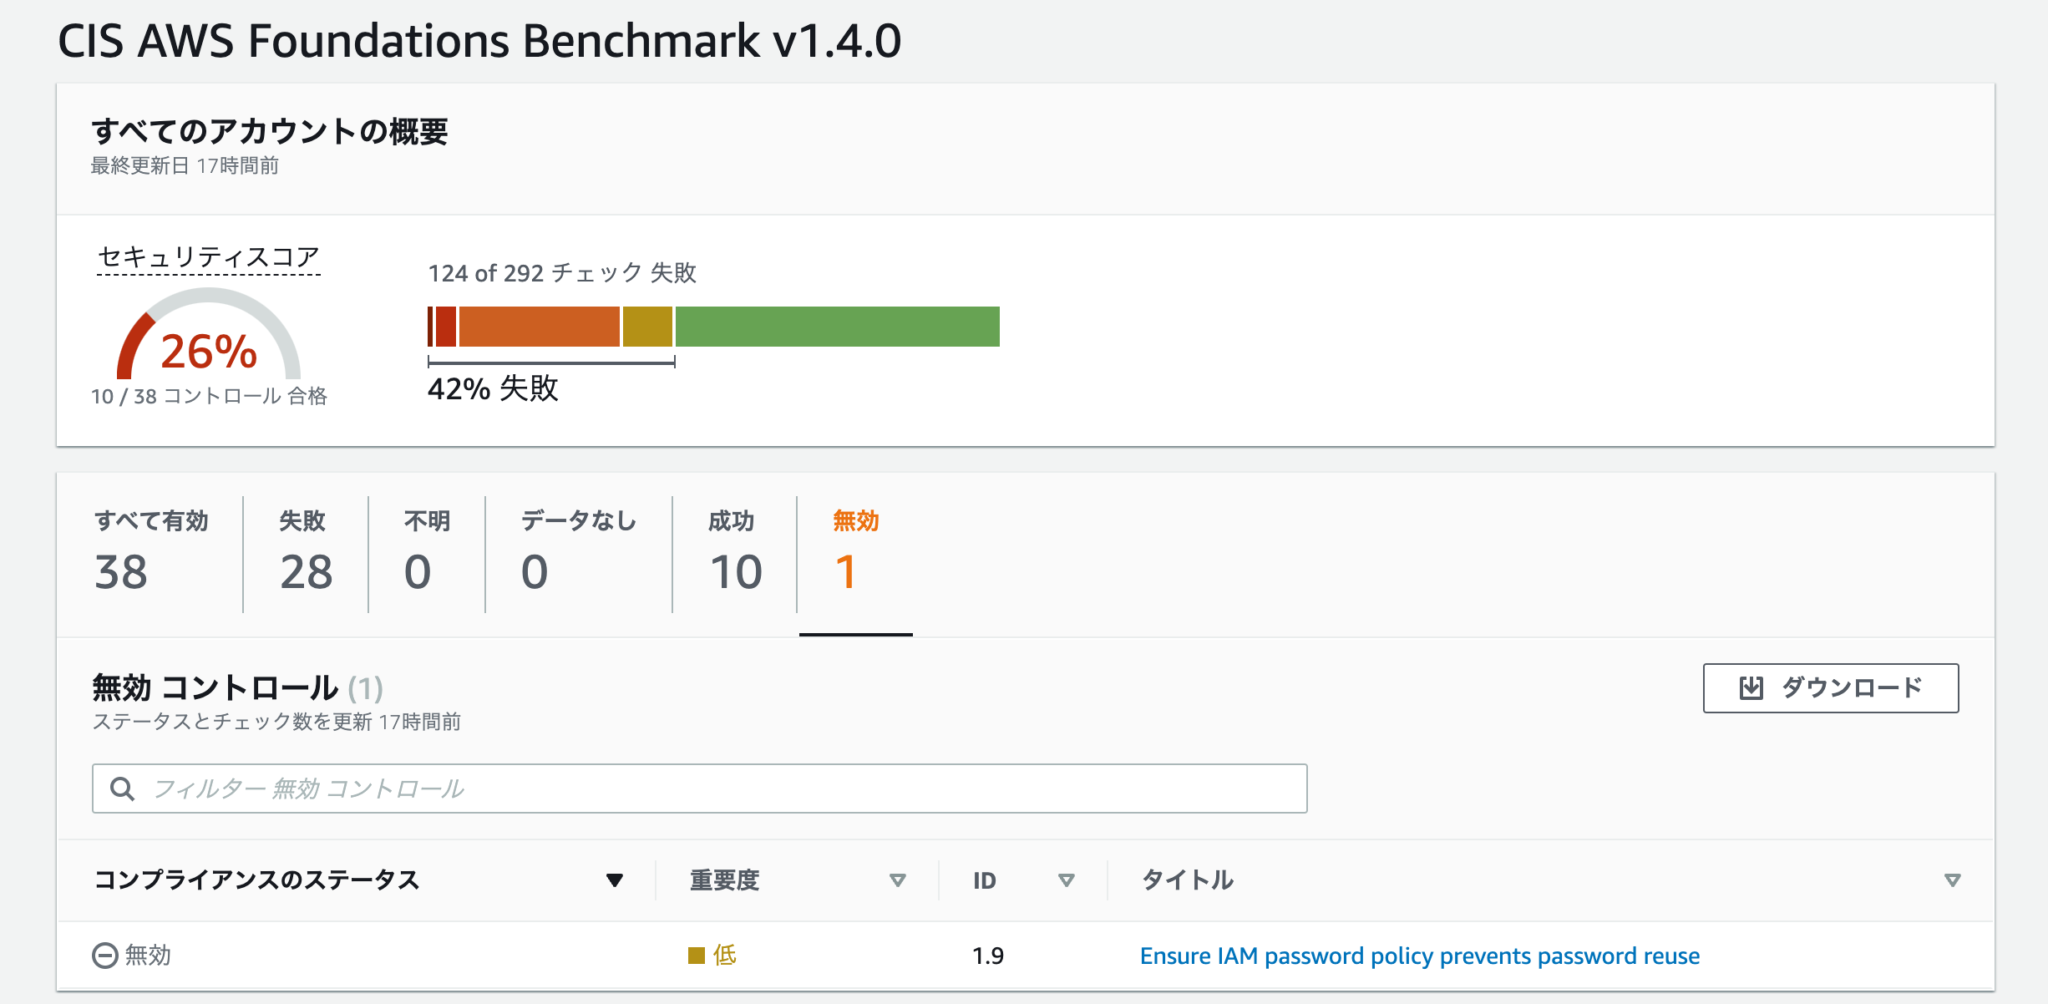This screenshot has width=2048, height=1004.
Task: Click the yellow severity square next to 低
Action: click(695, 956)
